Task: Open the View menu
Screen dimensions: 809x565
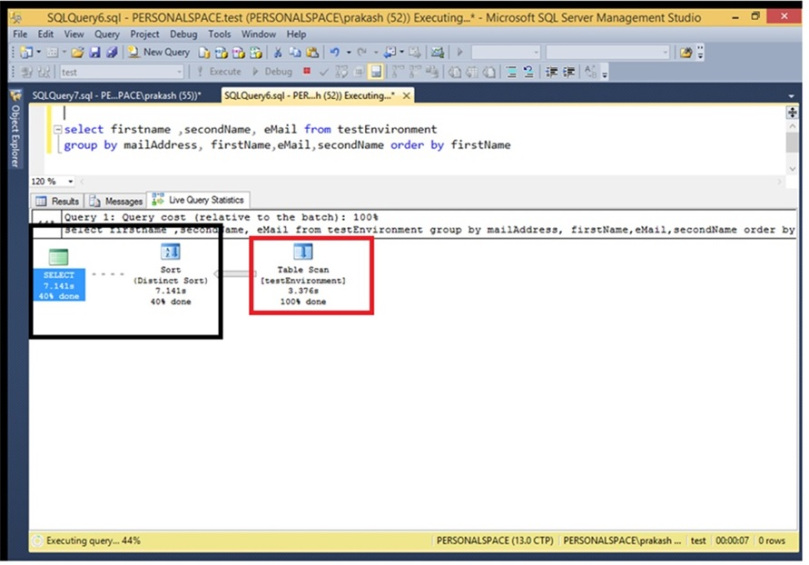Action: [x=74, y=34]
